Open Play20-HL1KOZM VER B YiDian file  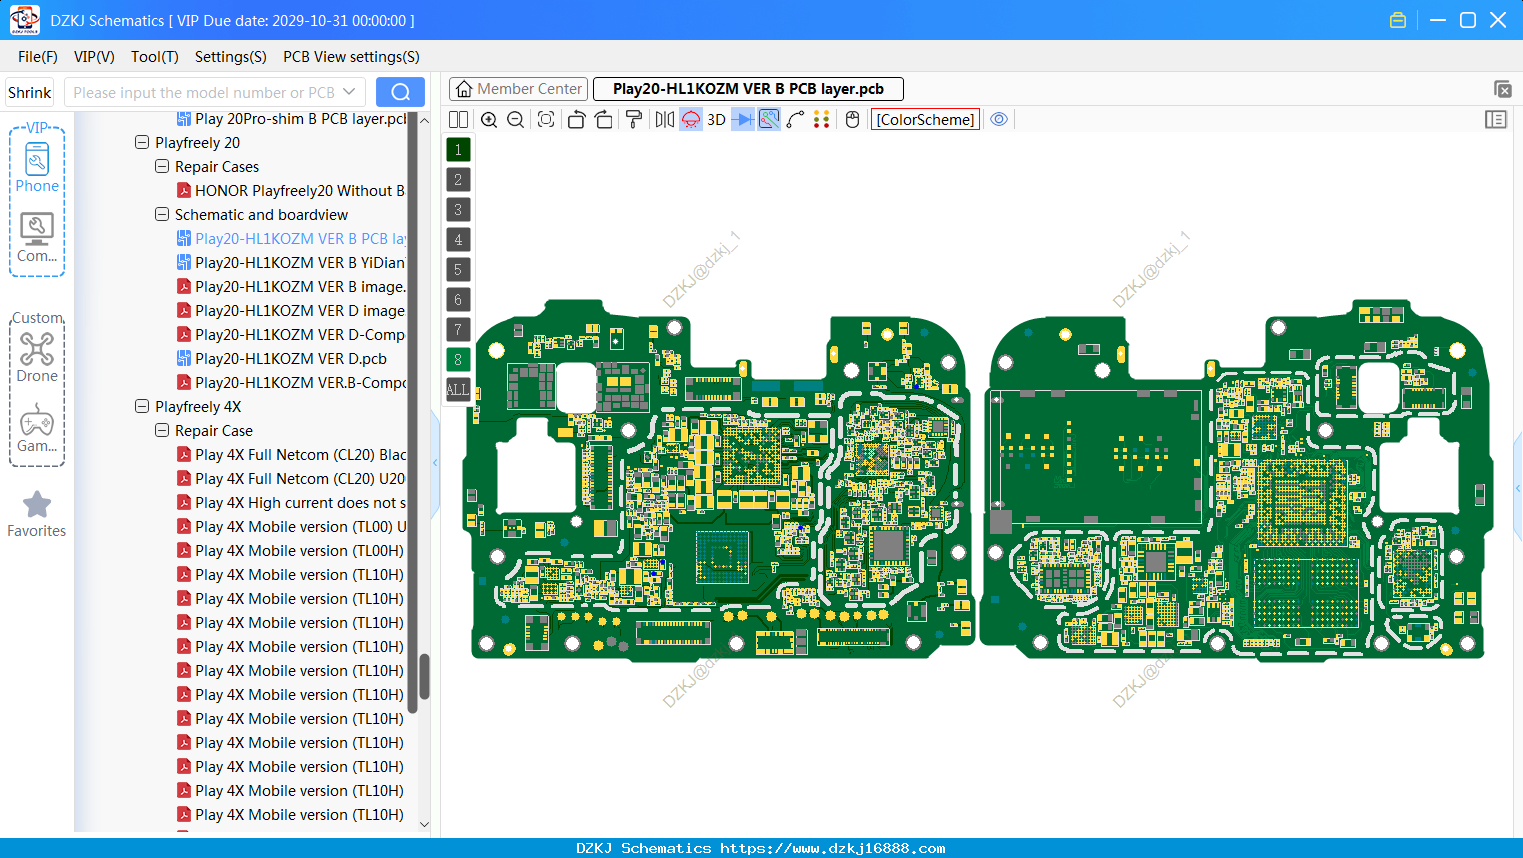point(291,263)
